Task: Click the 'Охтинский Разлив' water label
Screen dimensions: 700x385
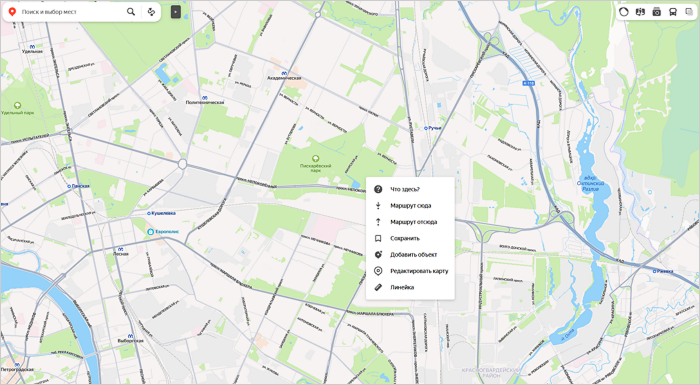Action: [x=590, y=183]
